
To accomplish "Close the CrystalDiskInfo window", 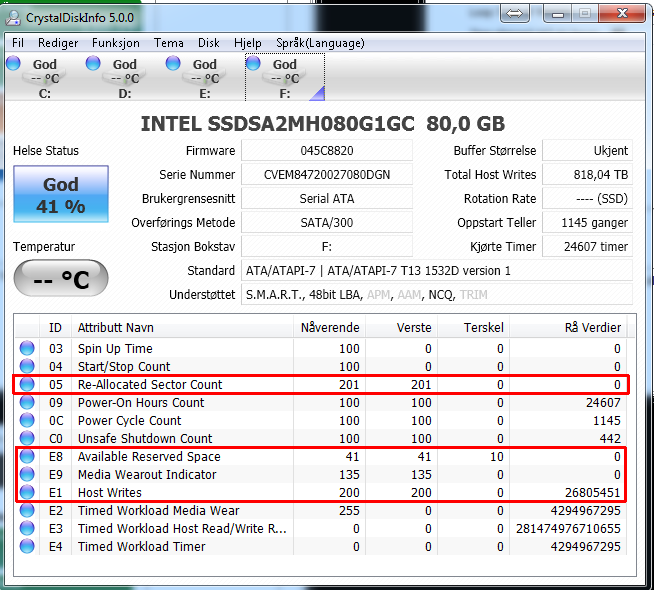I will click(x=622, y=14).
